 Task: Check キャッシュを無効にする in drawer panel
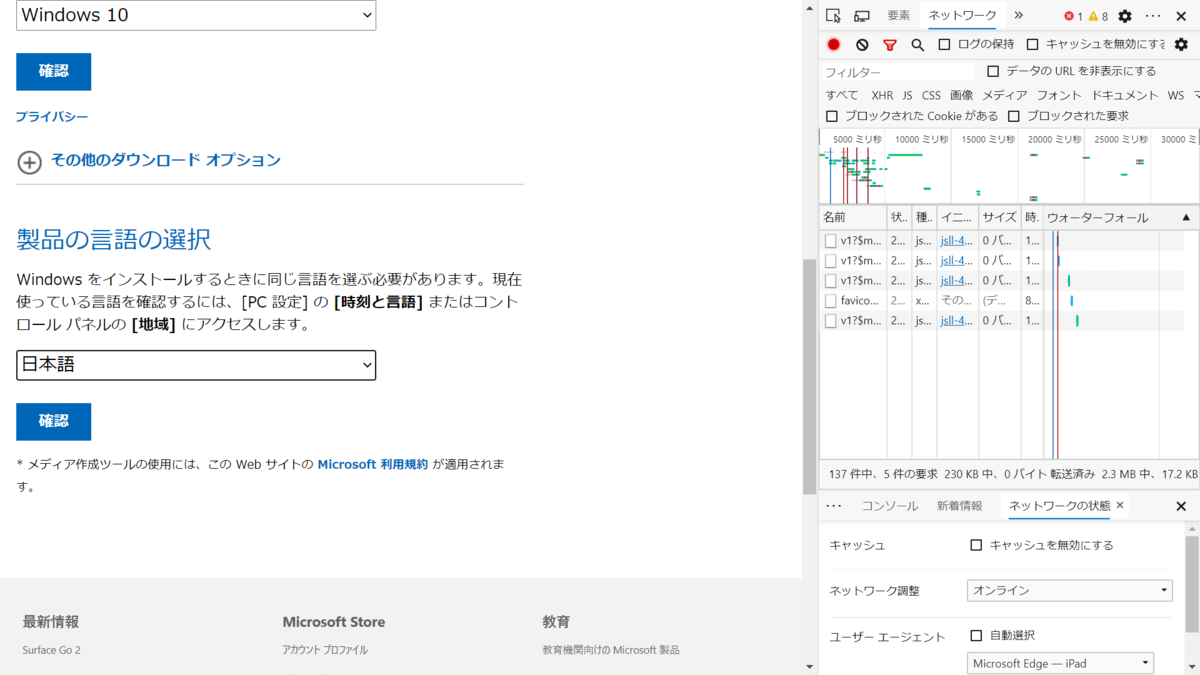[977, 545]
